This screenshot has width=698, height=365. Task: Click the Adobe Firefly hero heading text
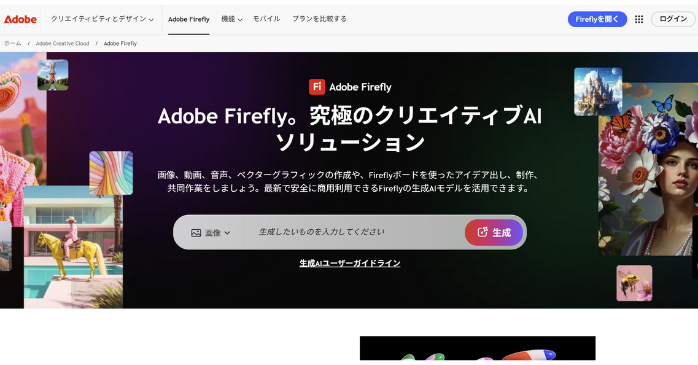pos(350,129)
